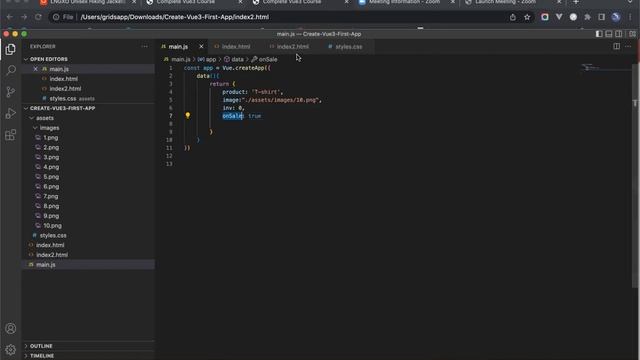The image size is (640, 360).
Task: Open the Search view in activity bar
Action: (x=11, y=70)
